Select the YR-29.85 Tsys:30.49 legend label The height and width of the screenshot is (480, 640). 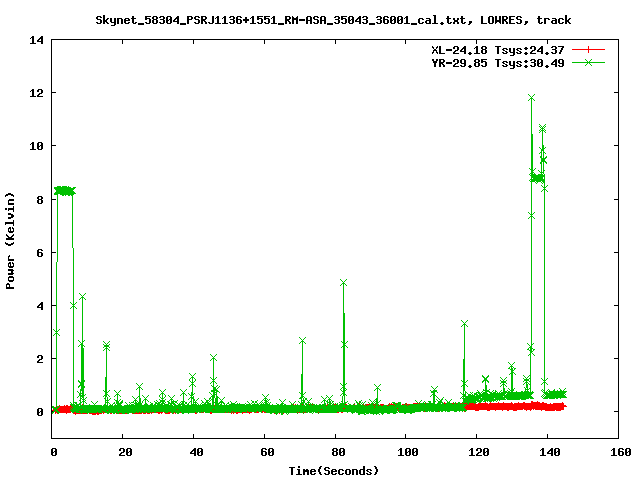coord(498,63)
